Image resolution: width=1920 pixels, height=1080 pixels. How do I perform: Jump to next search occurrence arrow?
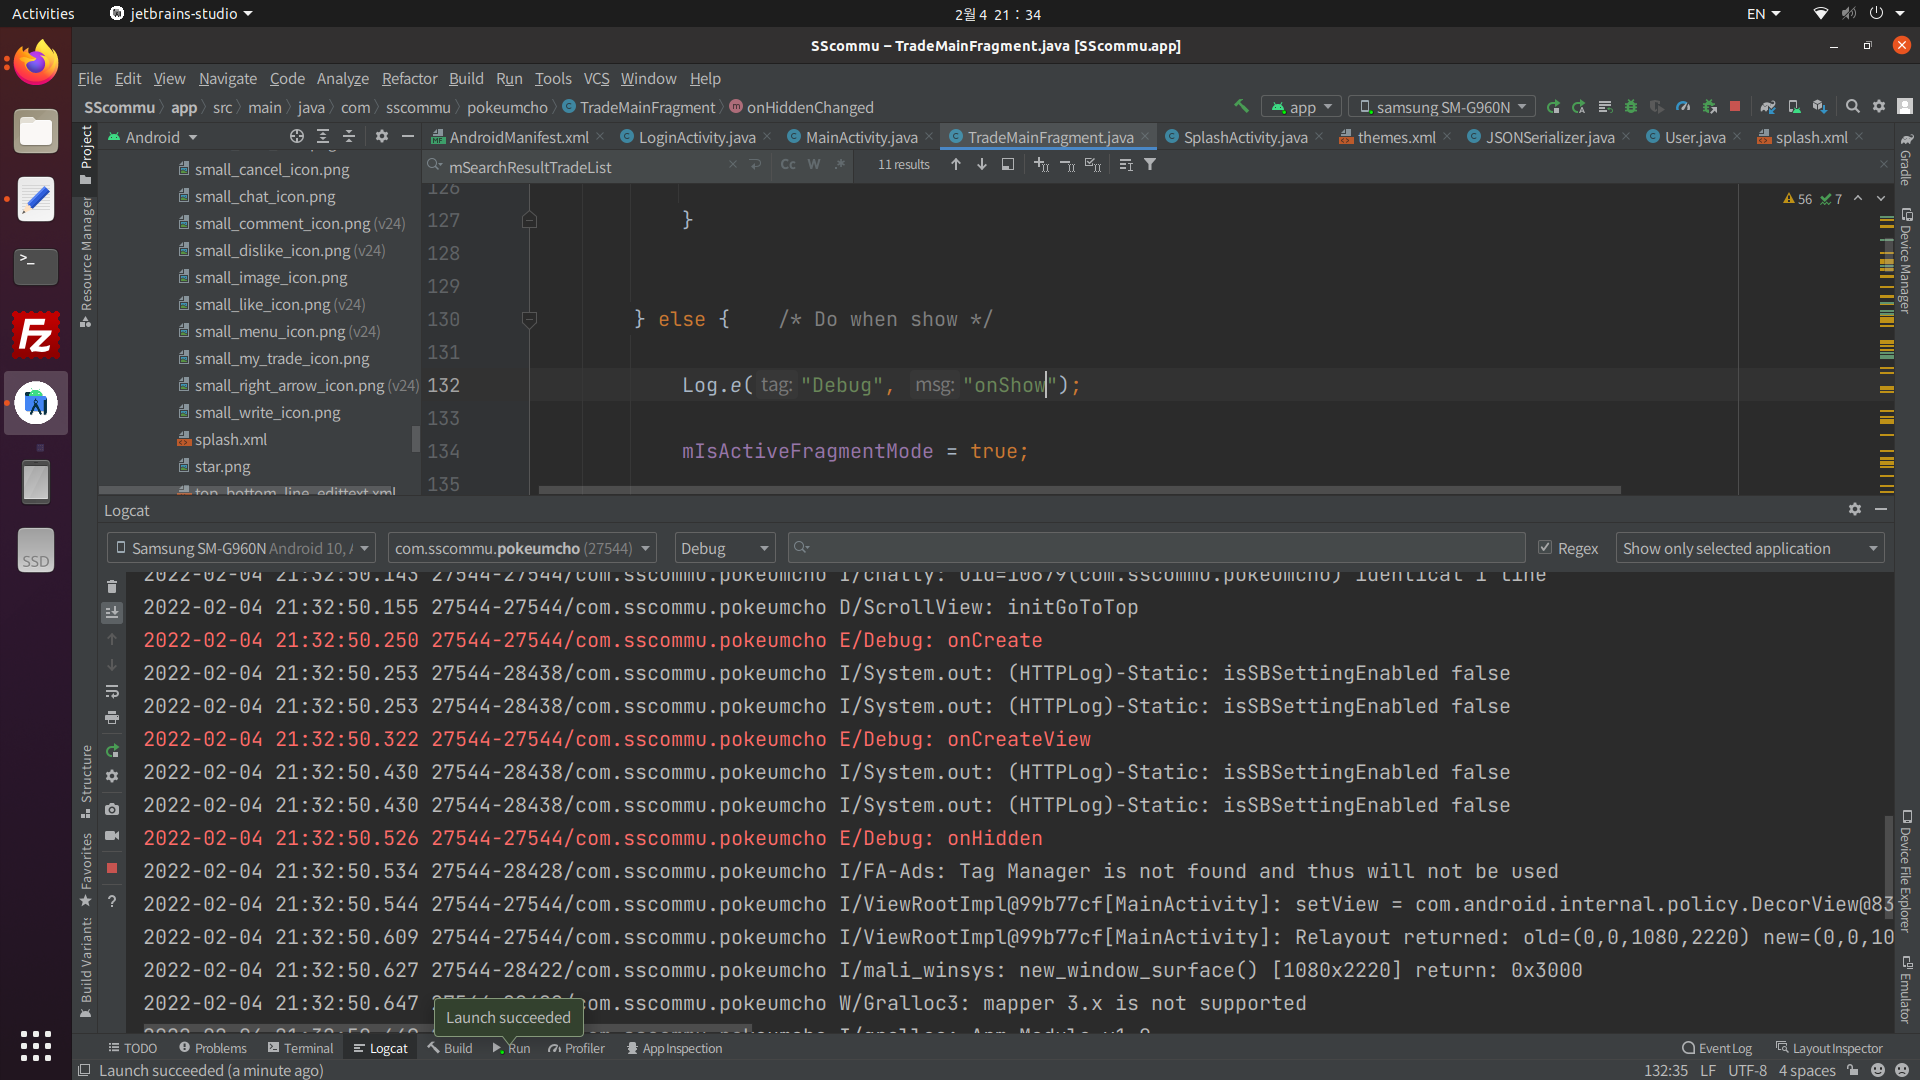982,164
